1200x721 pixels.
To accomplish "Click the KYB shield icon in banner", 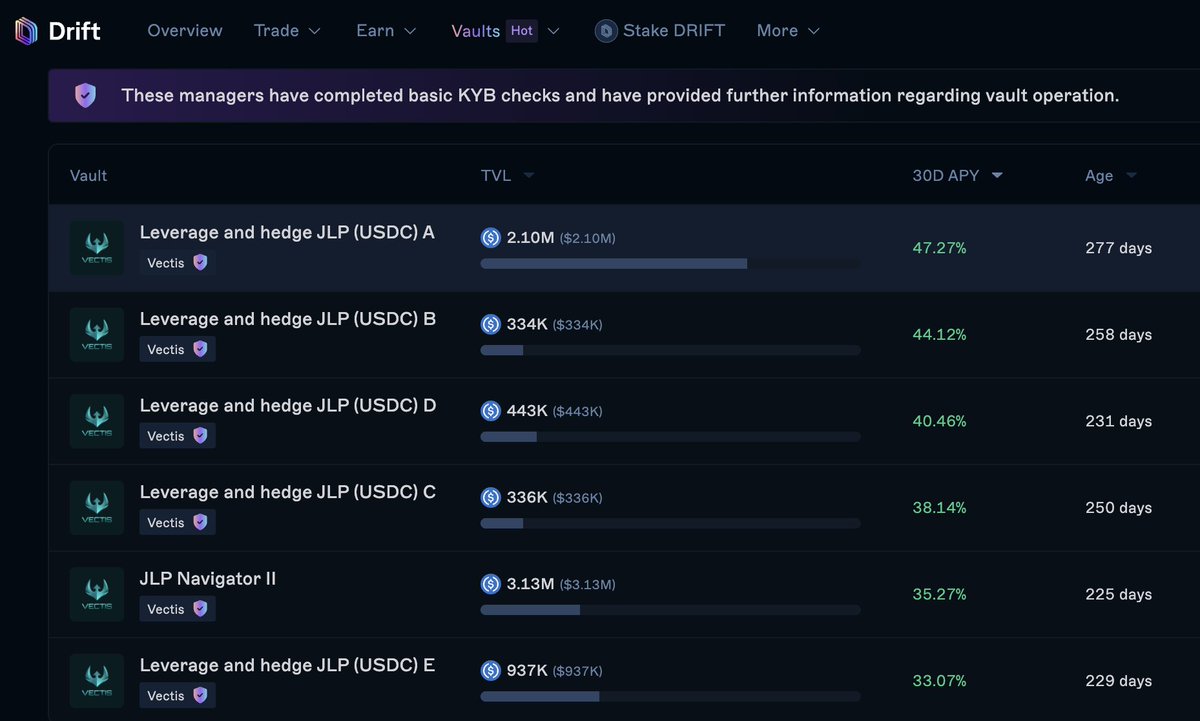I will point(86,96).
